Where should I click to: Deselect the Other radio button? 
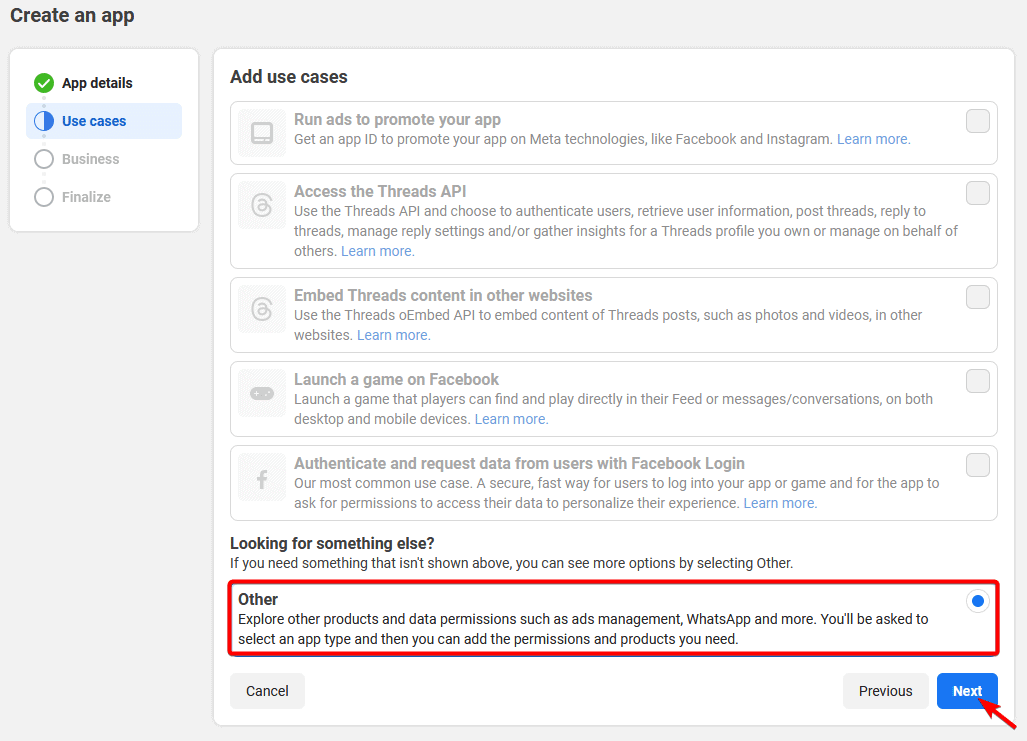(x=977, y=600)
